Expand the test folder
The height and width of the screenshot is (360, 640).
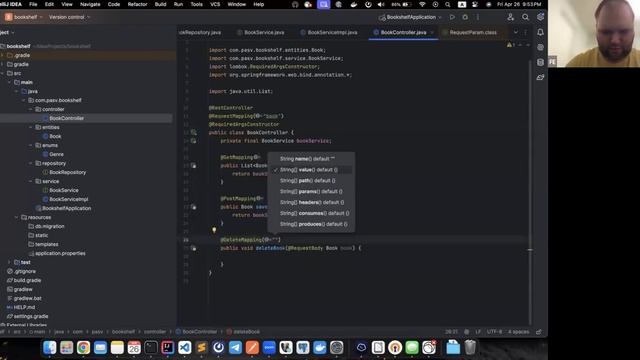pos(10,262)
